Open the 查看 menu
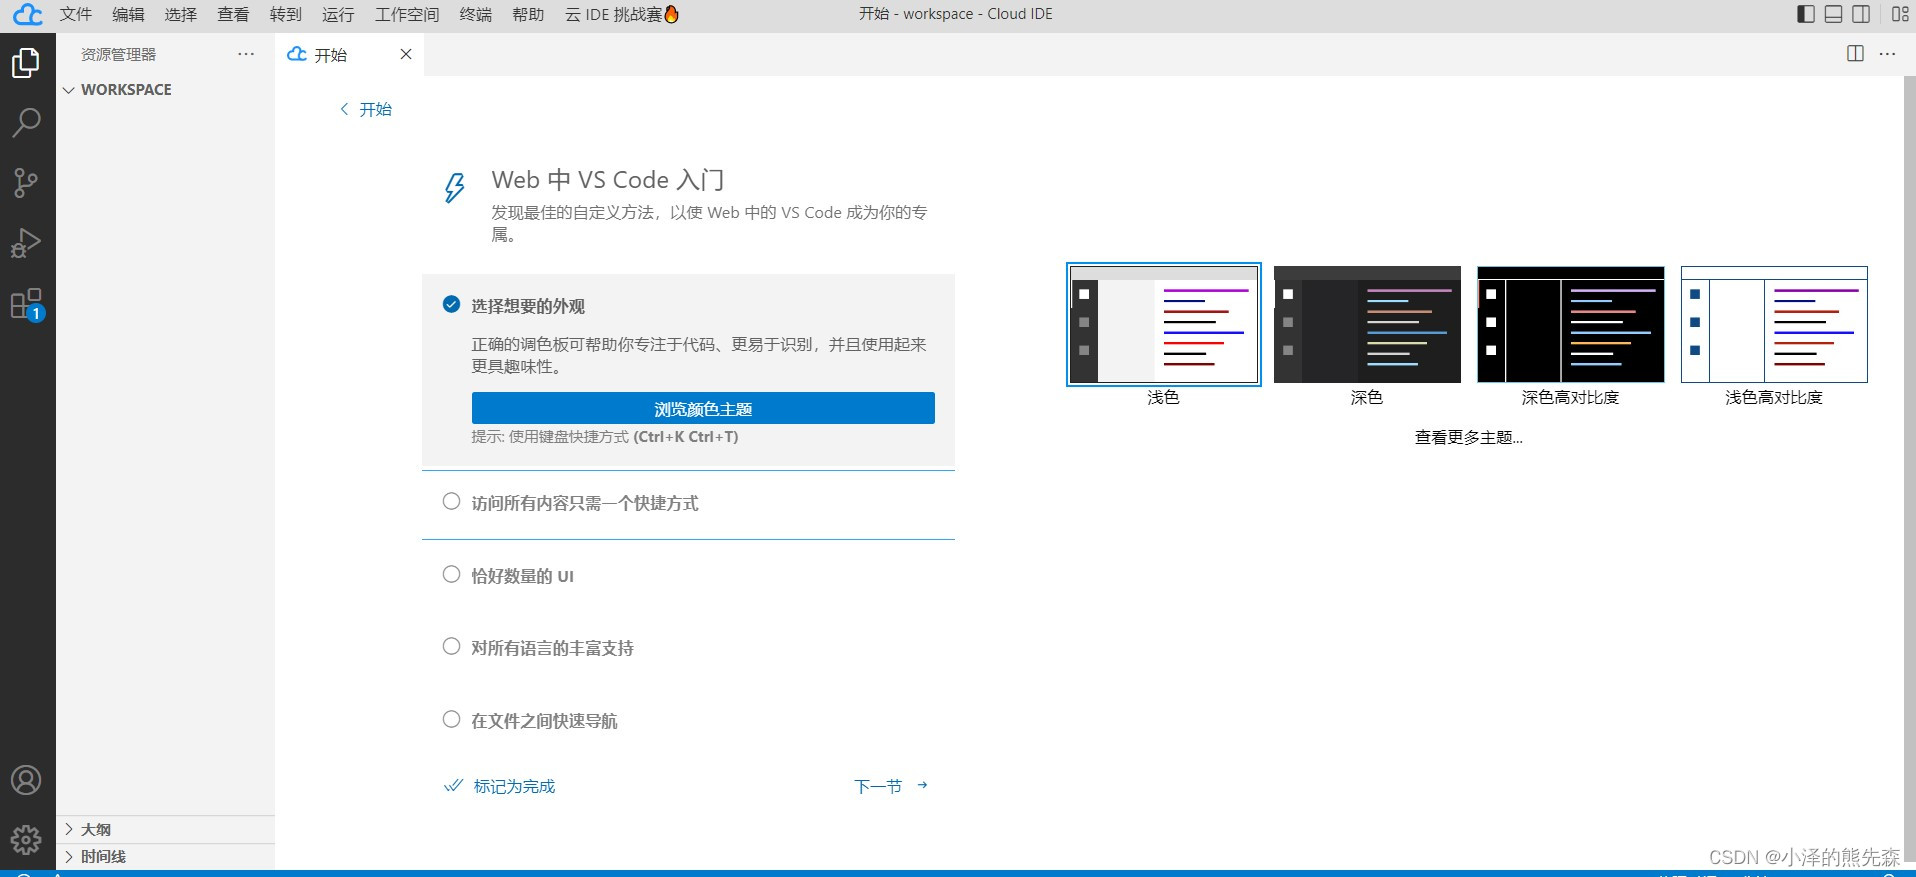 pos(233,14)
